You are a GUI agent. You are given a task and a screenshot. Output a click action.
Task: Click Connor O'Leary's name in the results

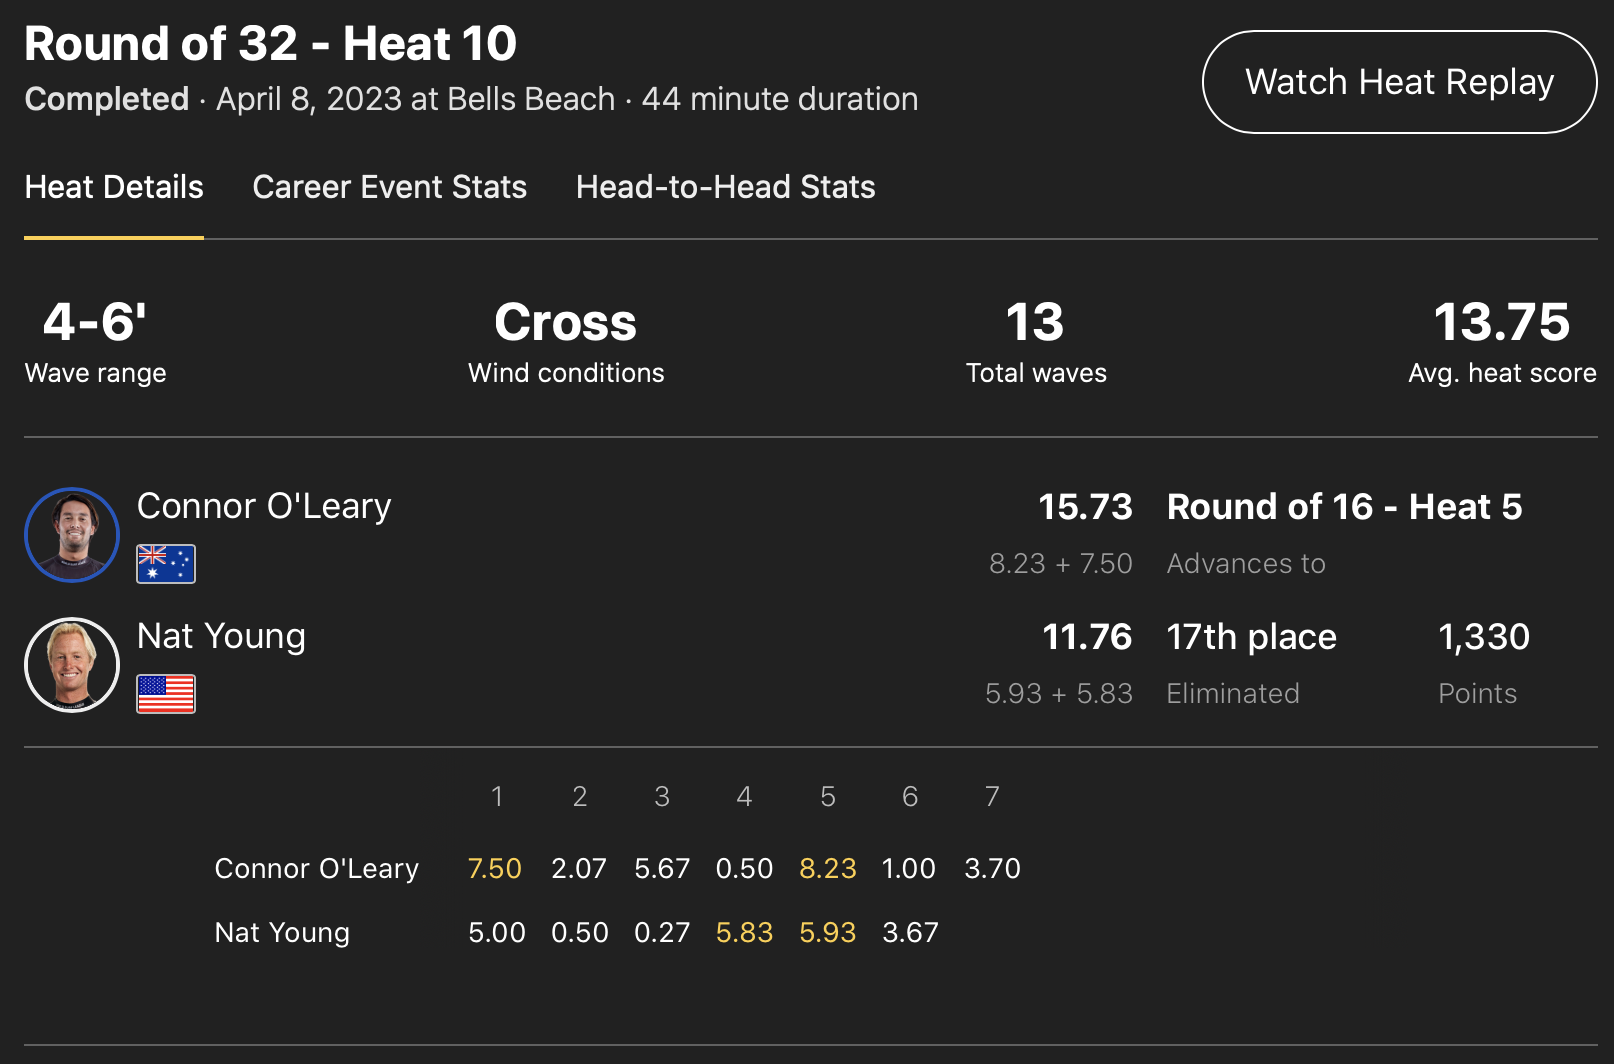264,507
